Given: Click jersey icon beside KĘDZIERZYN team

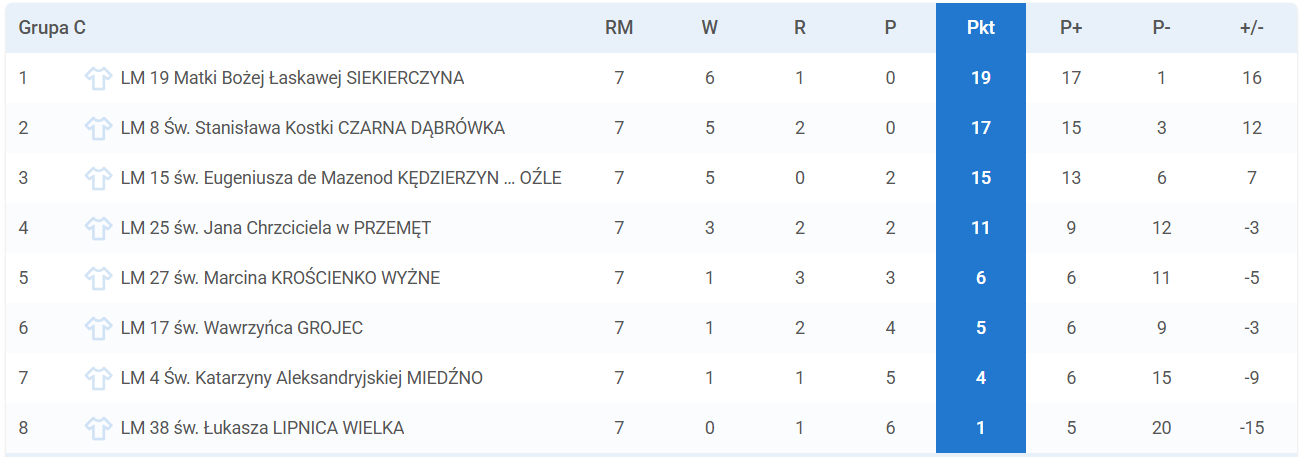Looking at the screenshot, I should [98, 178].
